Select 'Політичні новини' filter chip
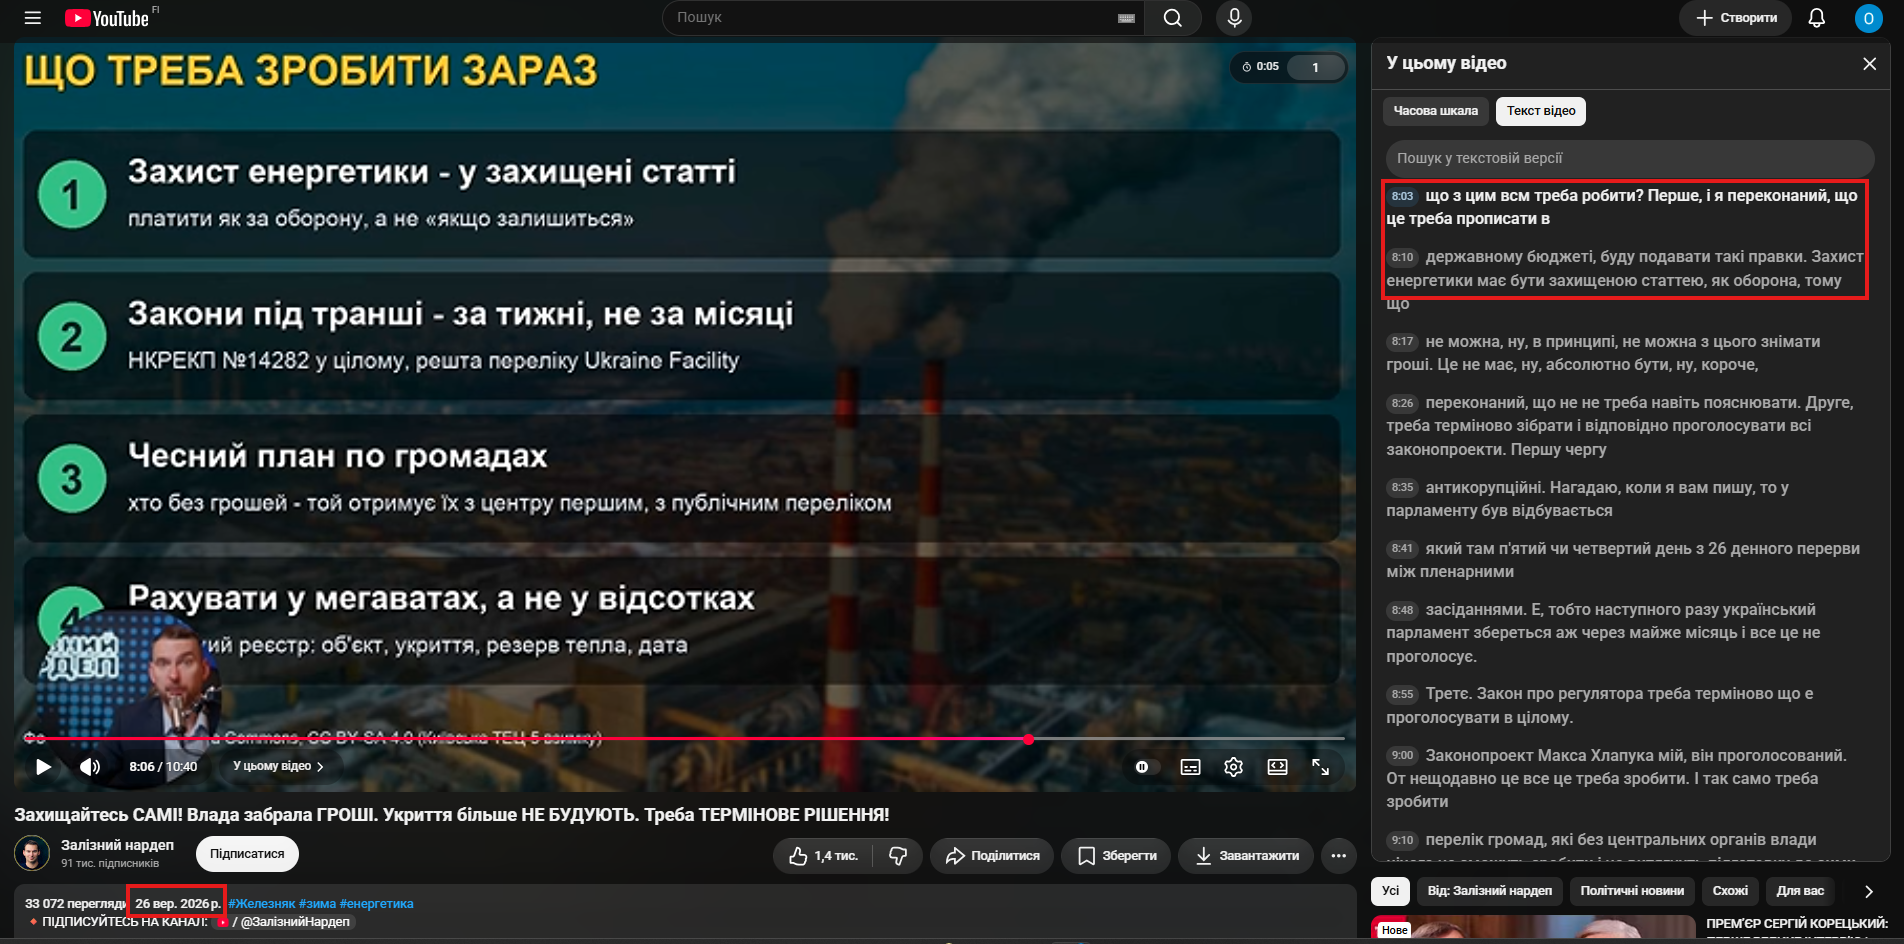Screen dimensions: 1904x944 coord(1632,891)
